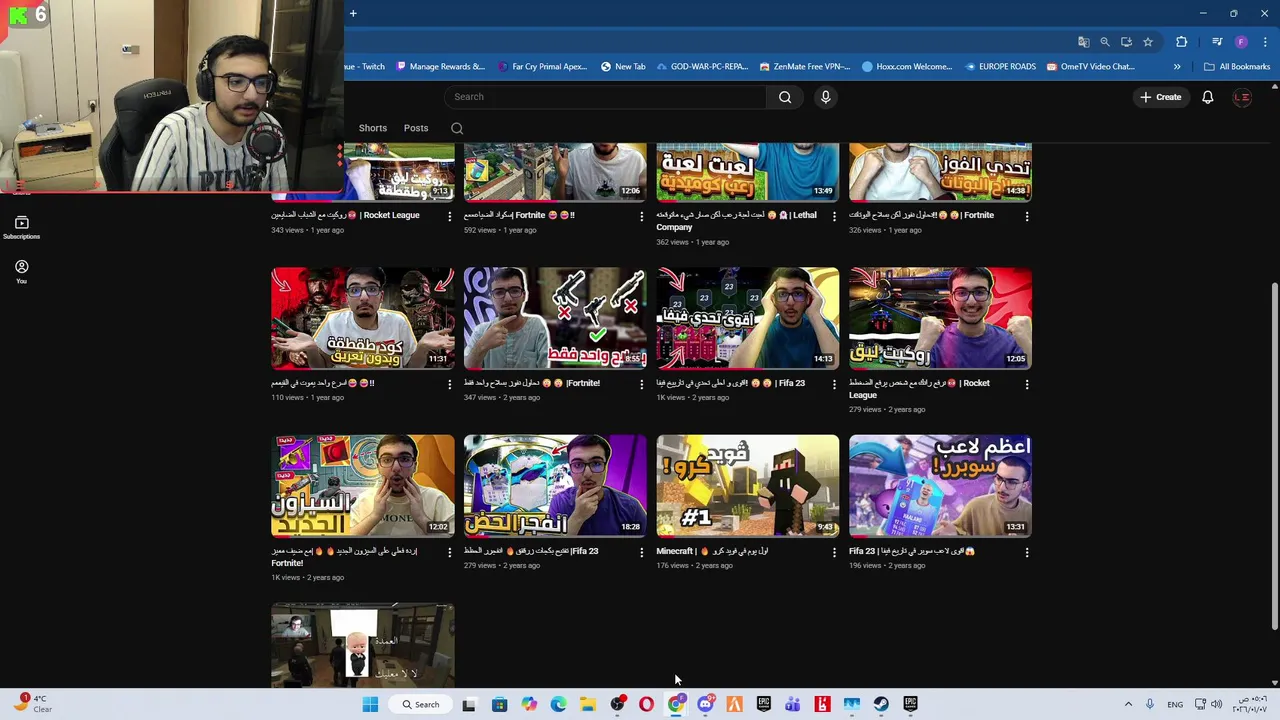Open the New Tab bookmark
The image size is (1280, 720).
point(623,67)
